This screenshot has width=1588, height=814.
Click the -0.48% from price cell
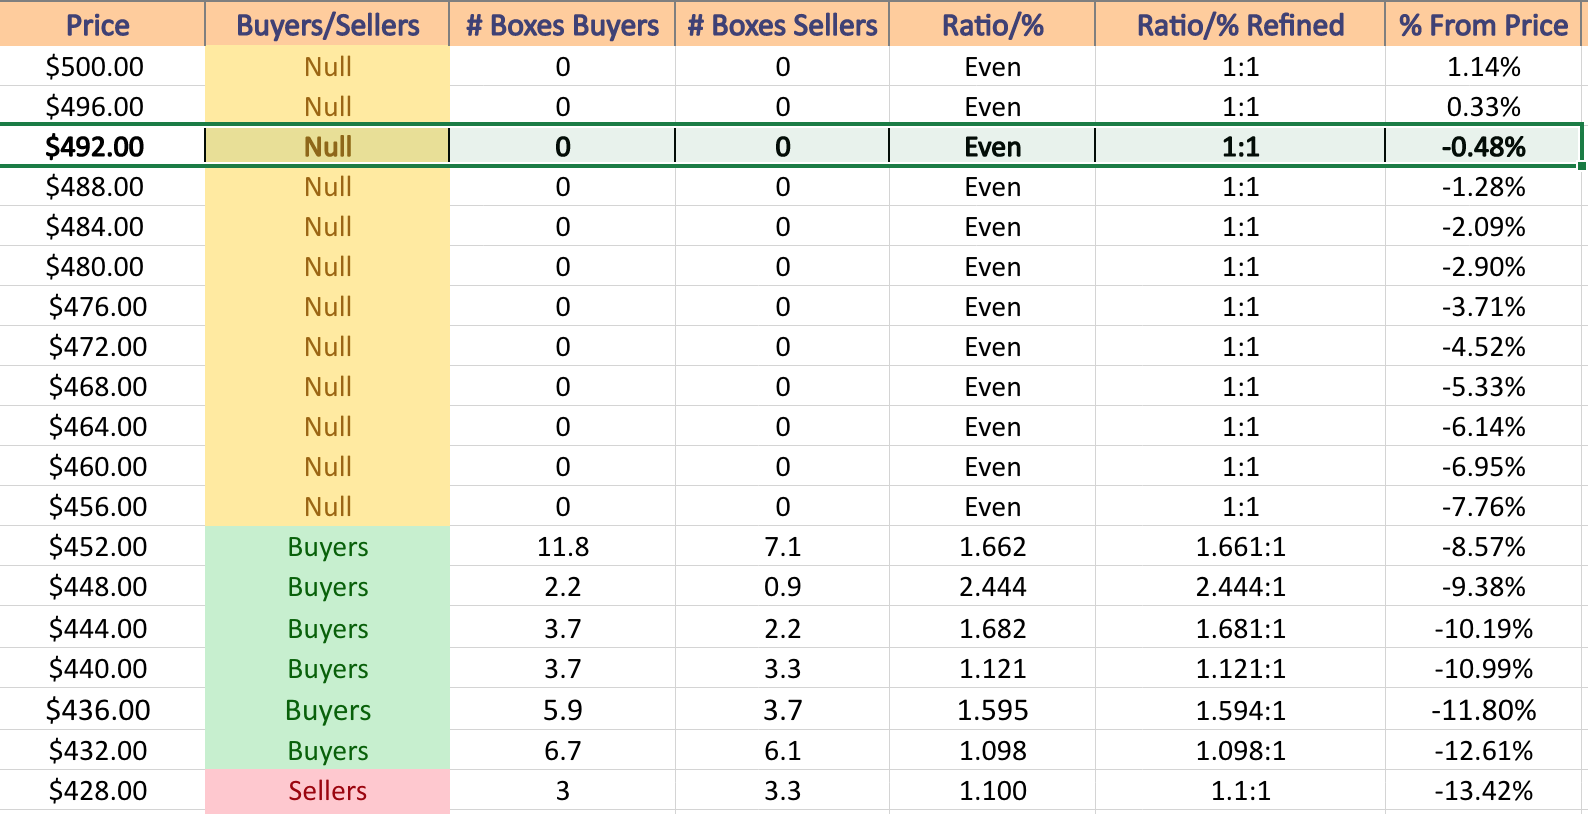coord(1483,146)
